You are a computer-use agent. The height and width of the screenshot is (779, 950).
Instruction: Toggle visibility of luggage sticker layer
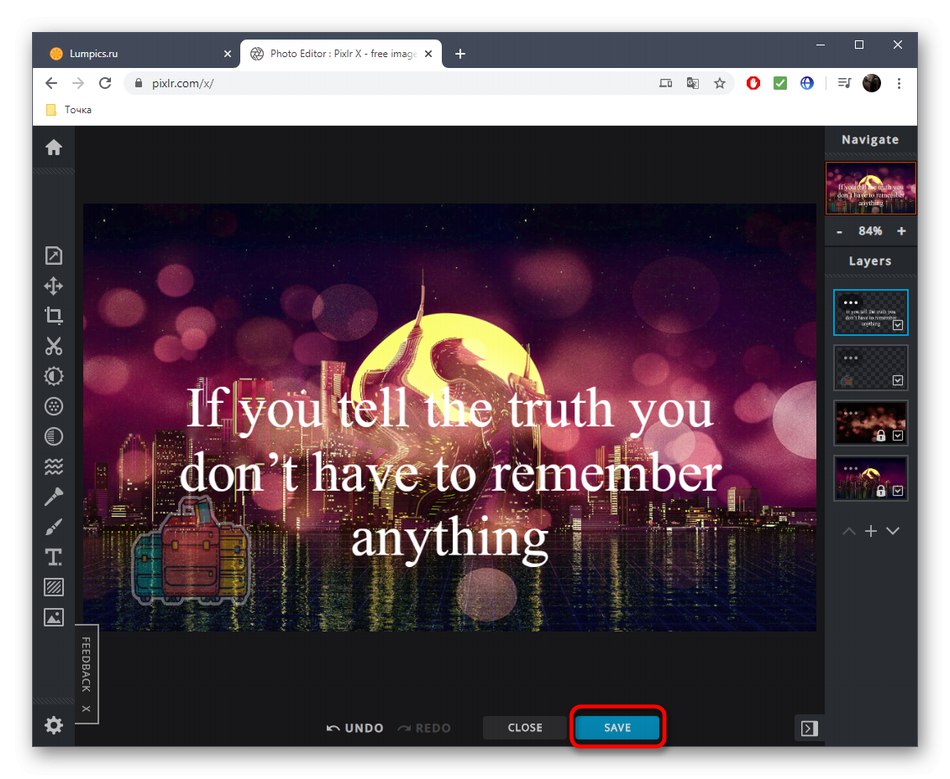898,380
